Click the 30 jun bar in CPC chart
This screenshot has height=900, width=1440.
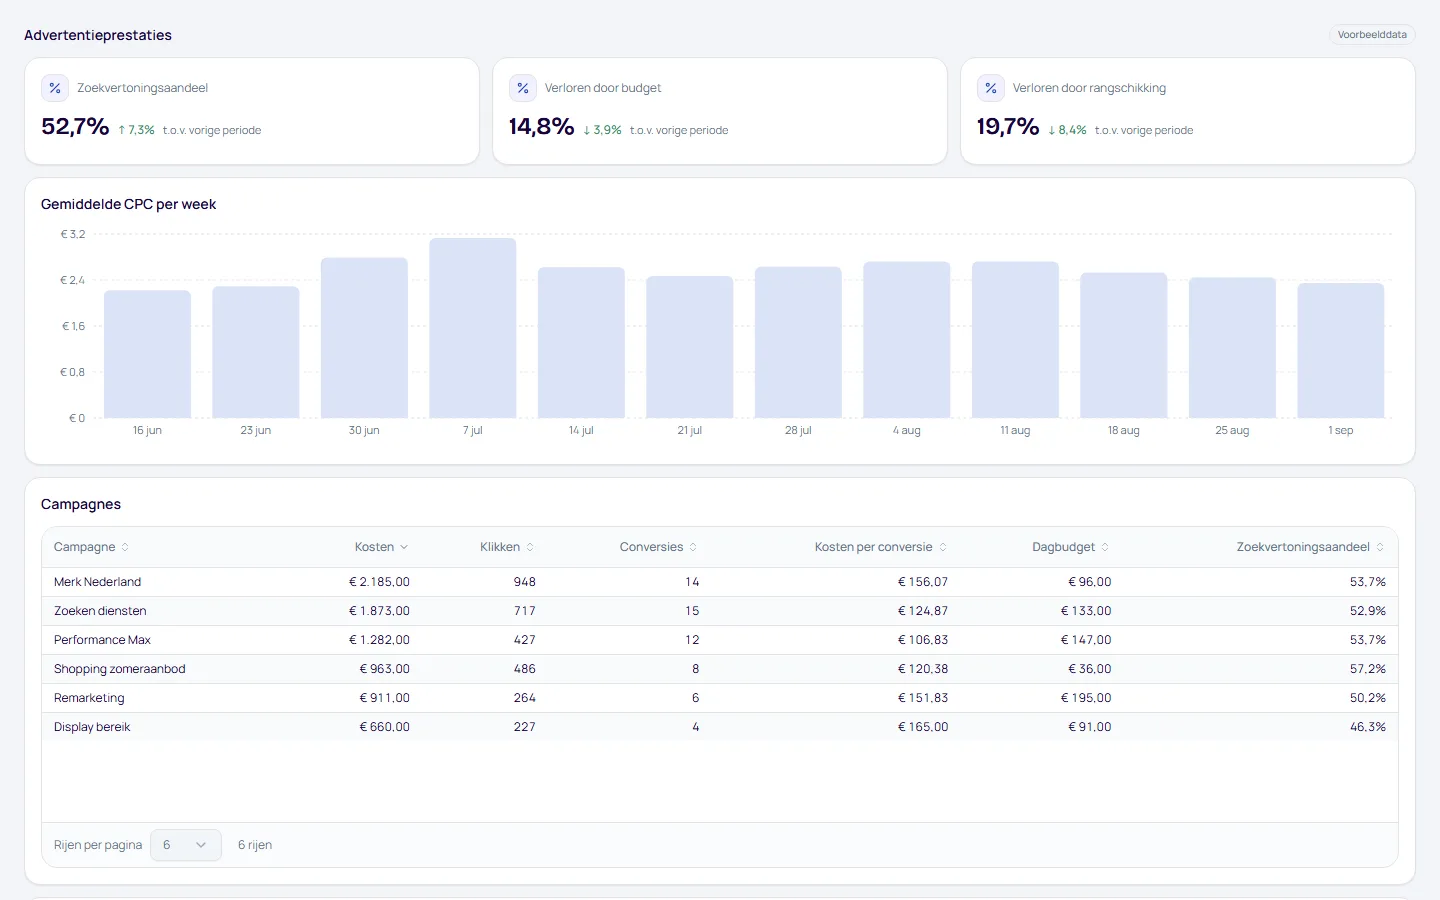[364, 338]
